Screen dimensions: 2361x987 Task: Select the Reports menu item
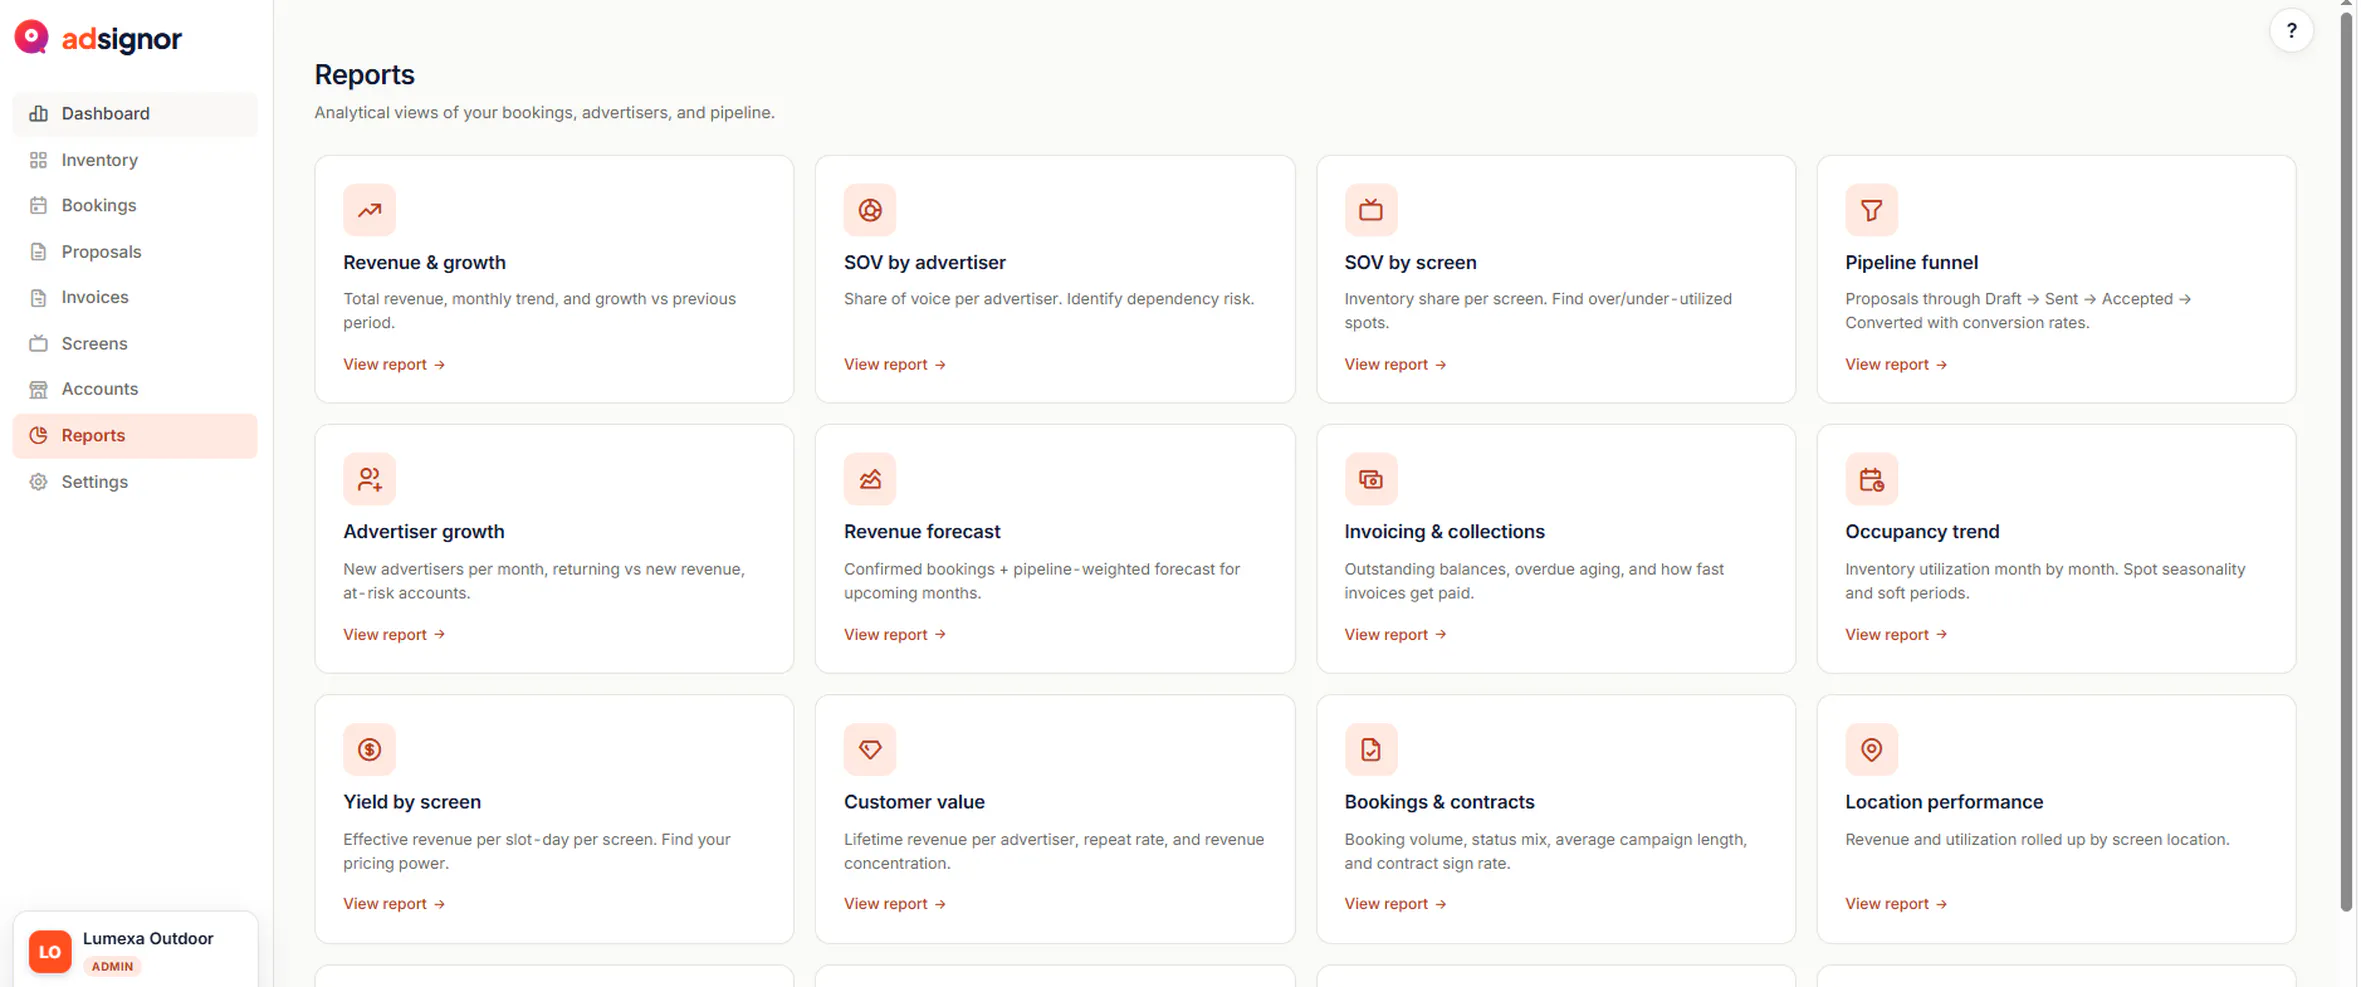[135, 436]
